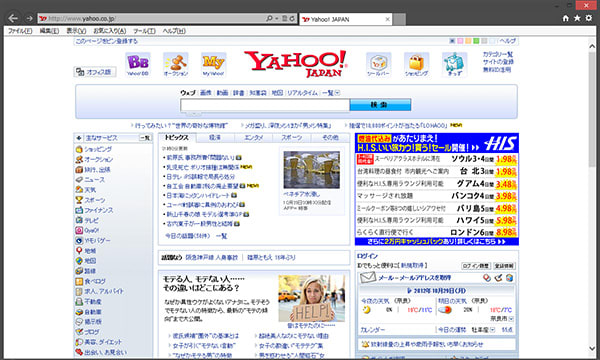The height and width of the screenshot is (360, 600).
Task: Open the 奈良市 weather location dropdown
Action: 511,319
